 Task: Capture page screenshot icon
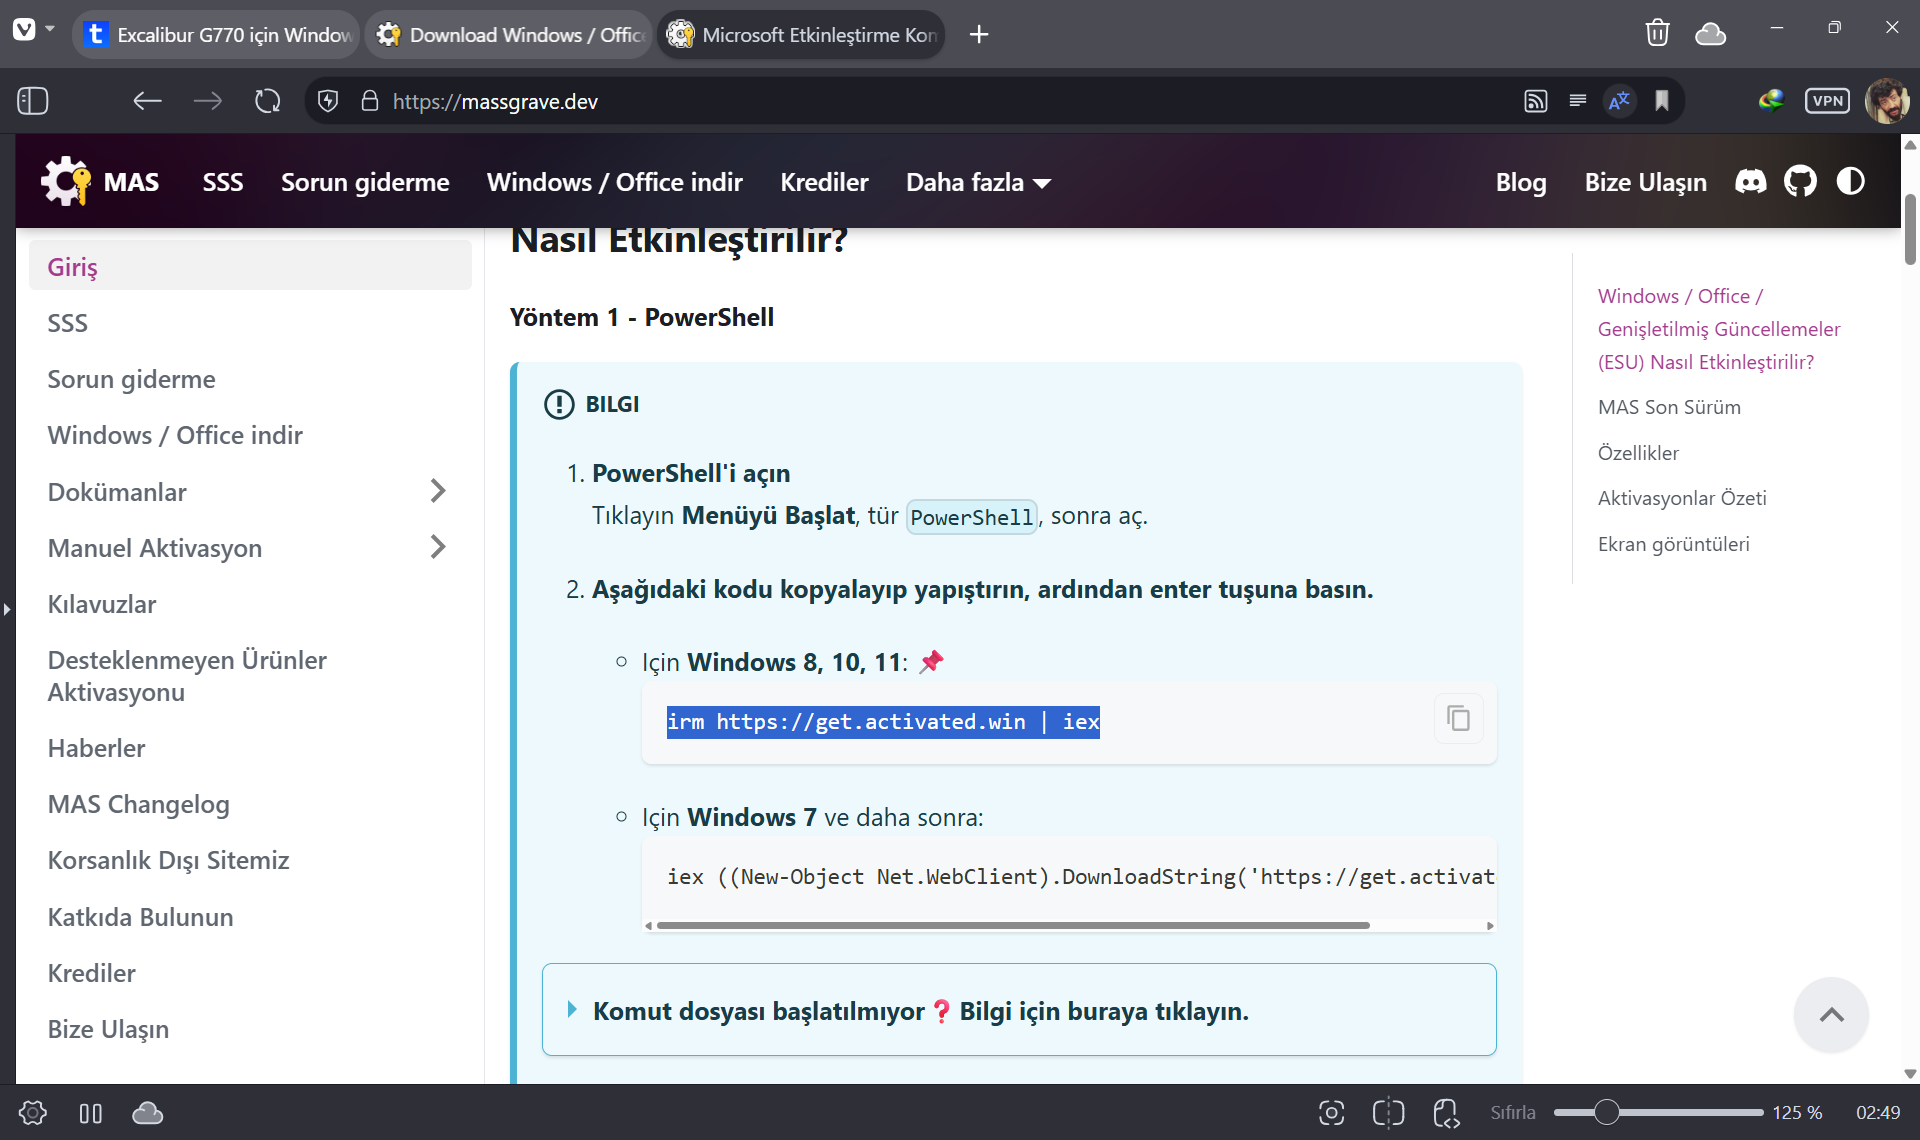1331,1113
